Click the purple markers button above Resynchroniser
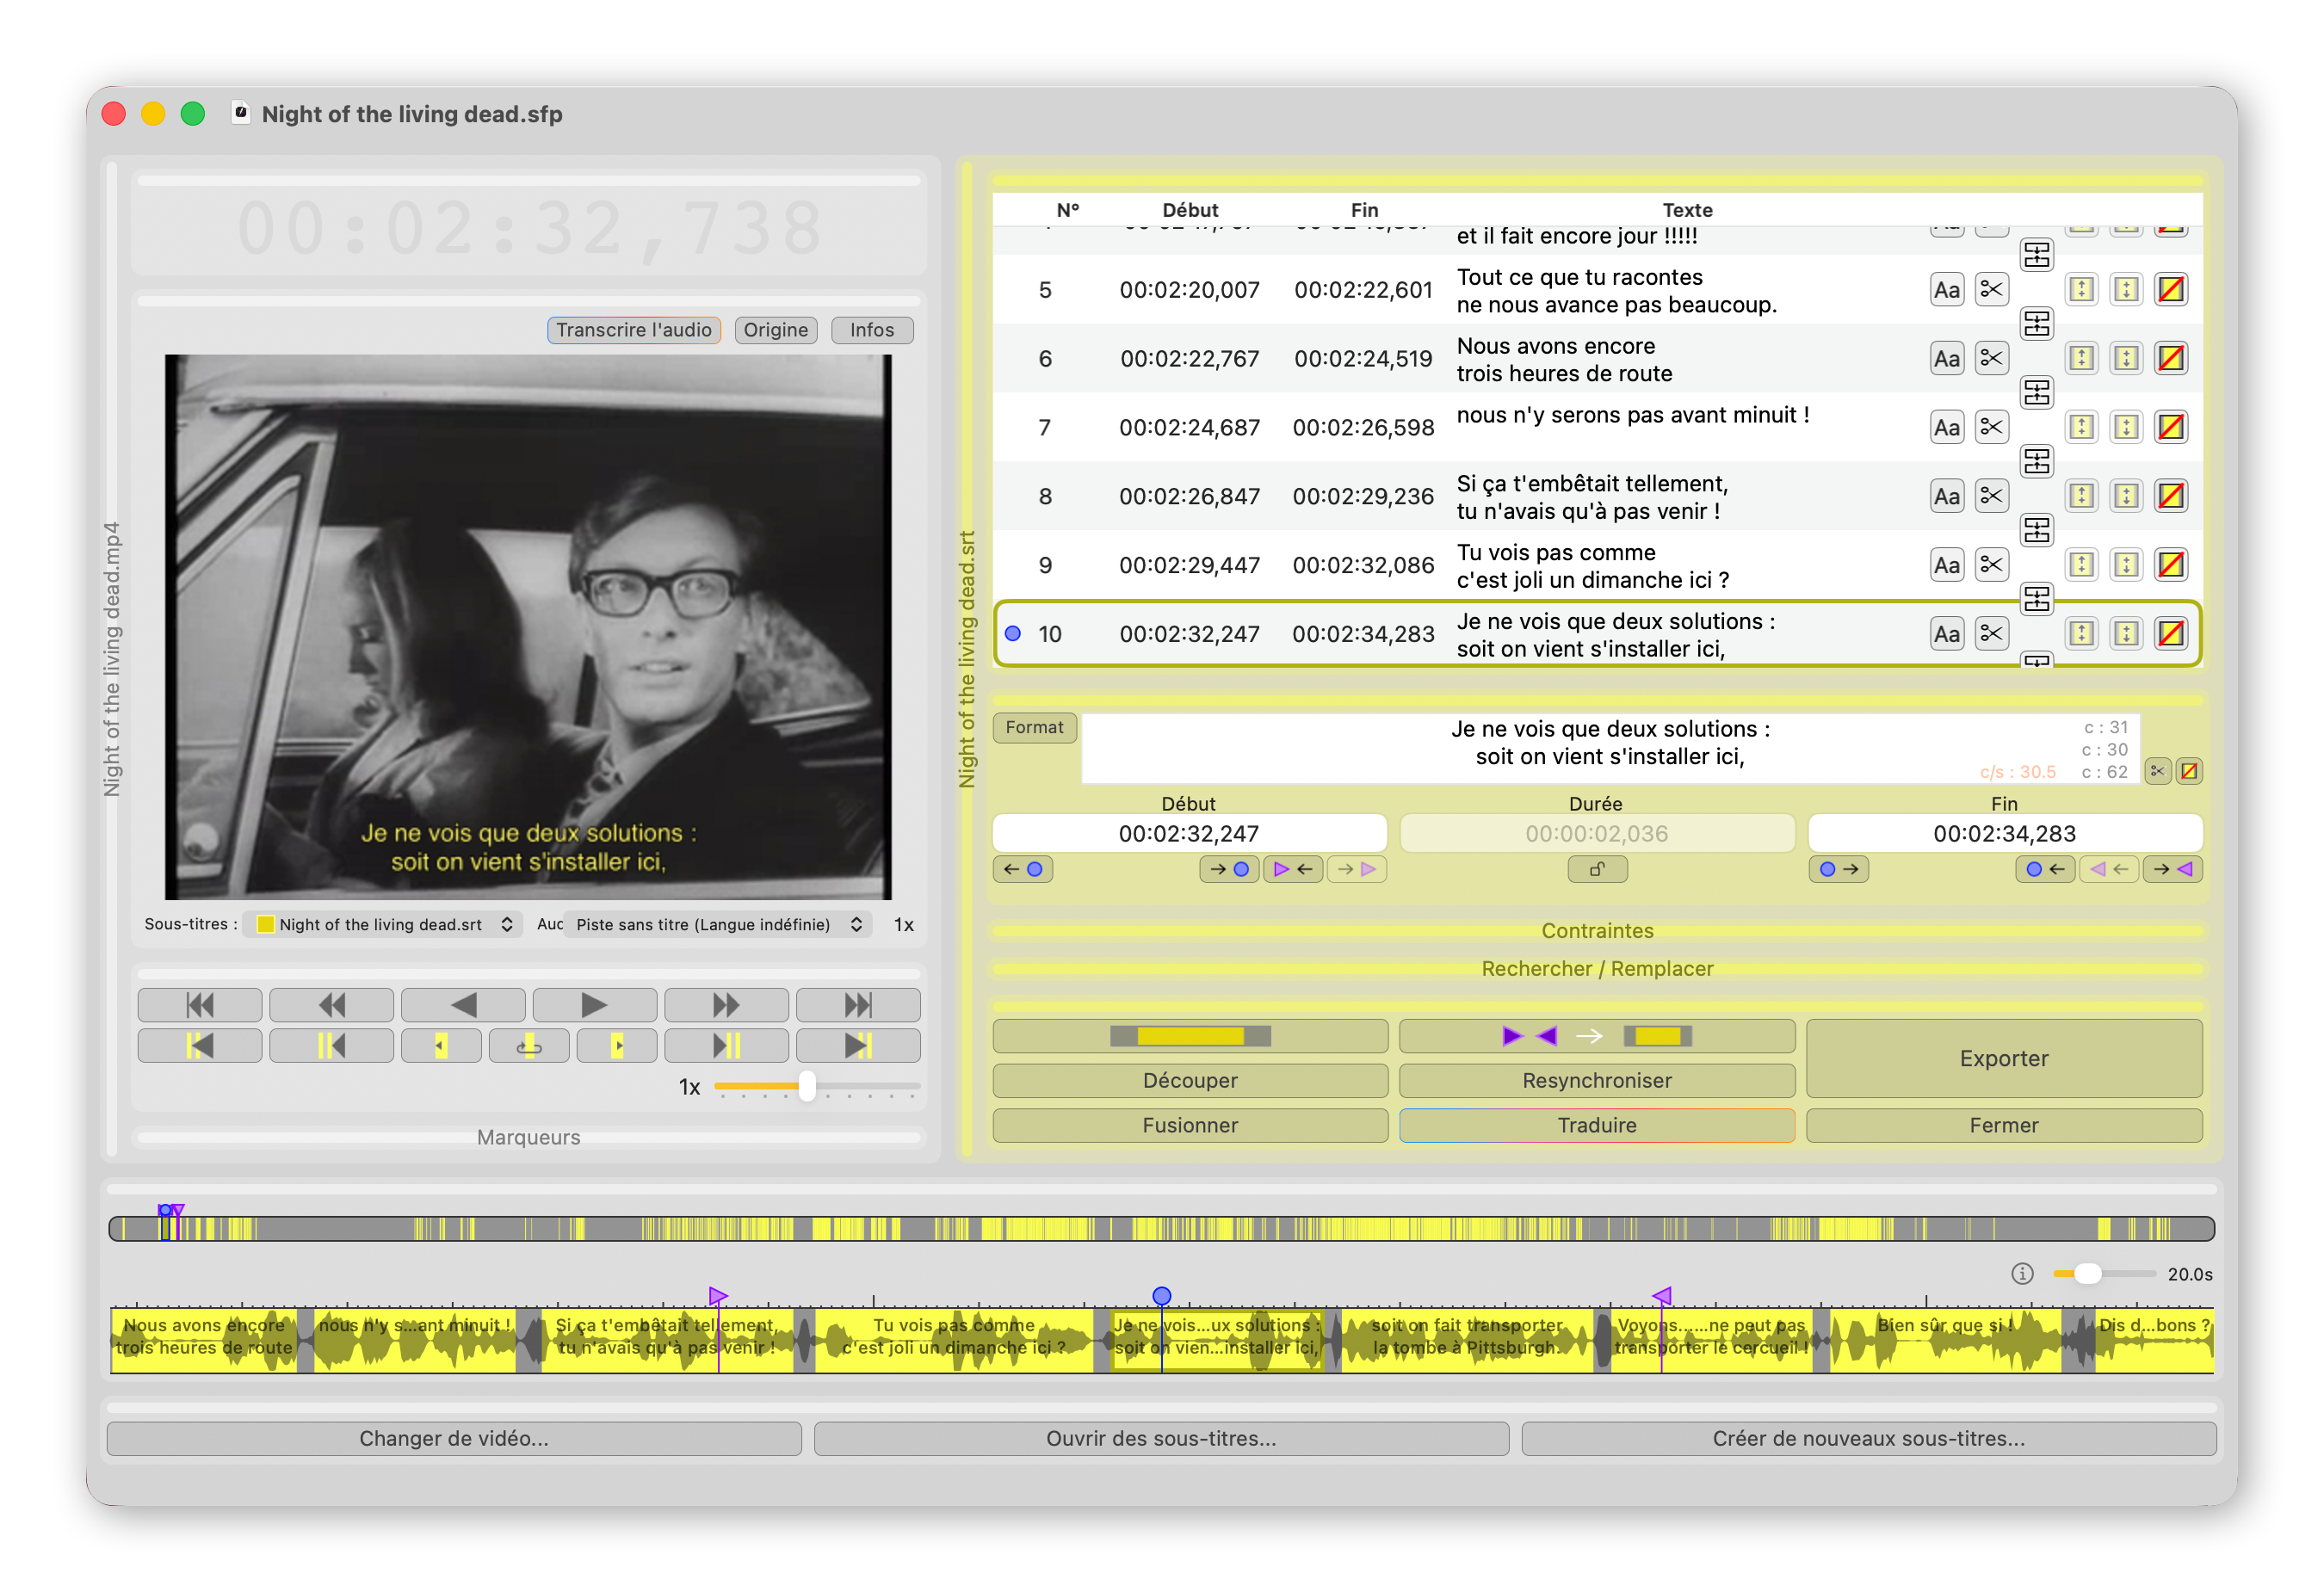This screenshot has height=1592, width=2324. click(x=1597, y=1036)
